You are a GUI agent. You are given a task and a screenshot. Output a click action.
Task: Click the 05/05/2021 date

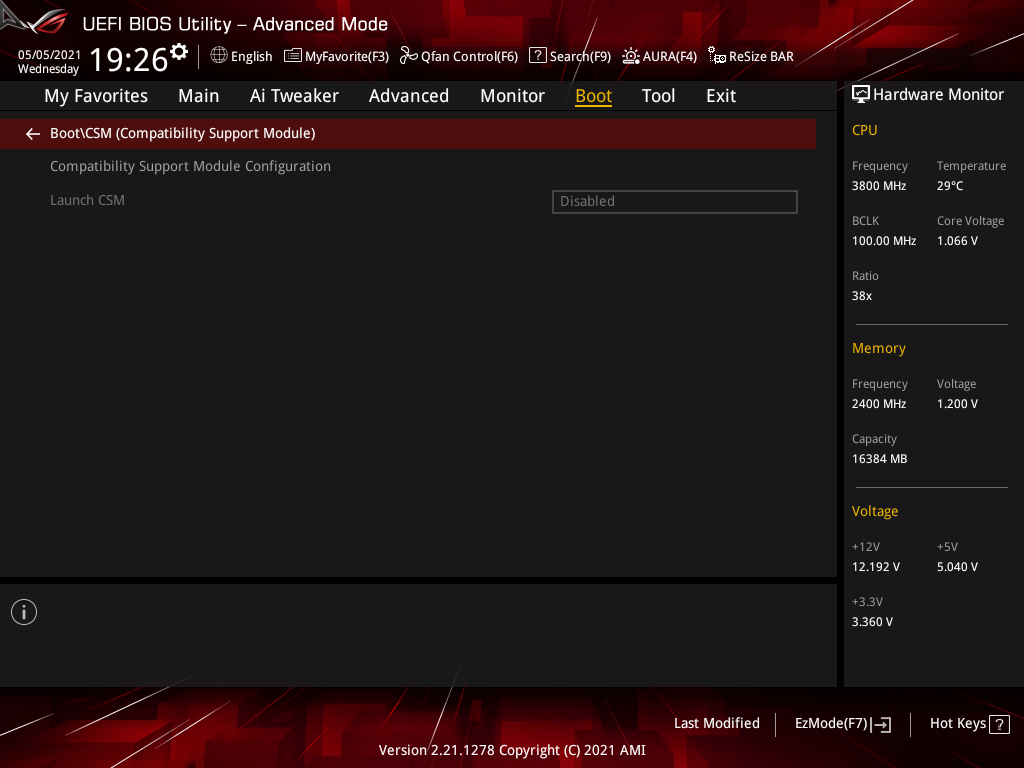pos(50,55)
